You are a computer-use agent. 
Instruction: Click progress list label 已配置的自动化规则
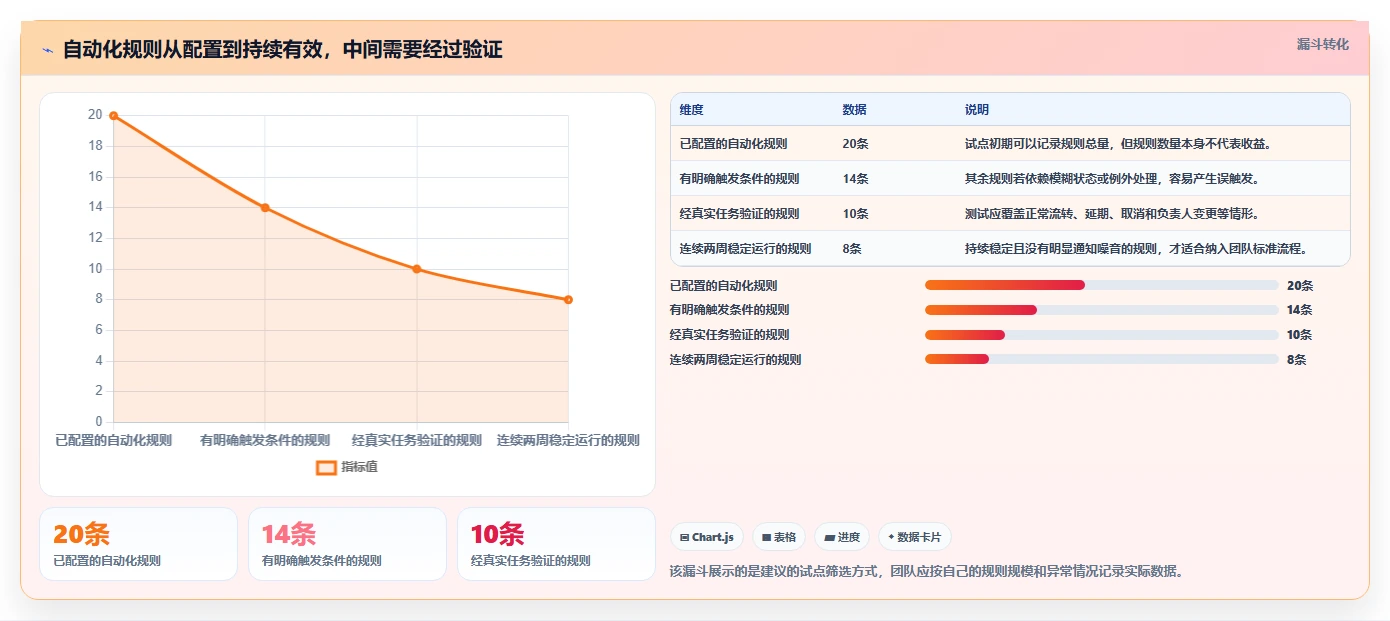pyautogui.click(x=723, y=285)
